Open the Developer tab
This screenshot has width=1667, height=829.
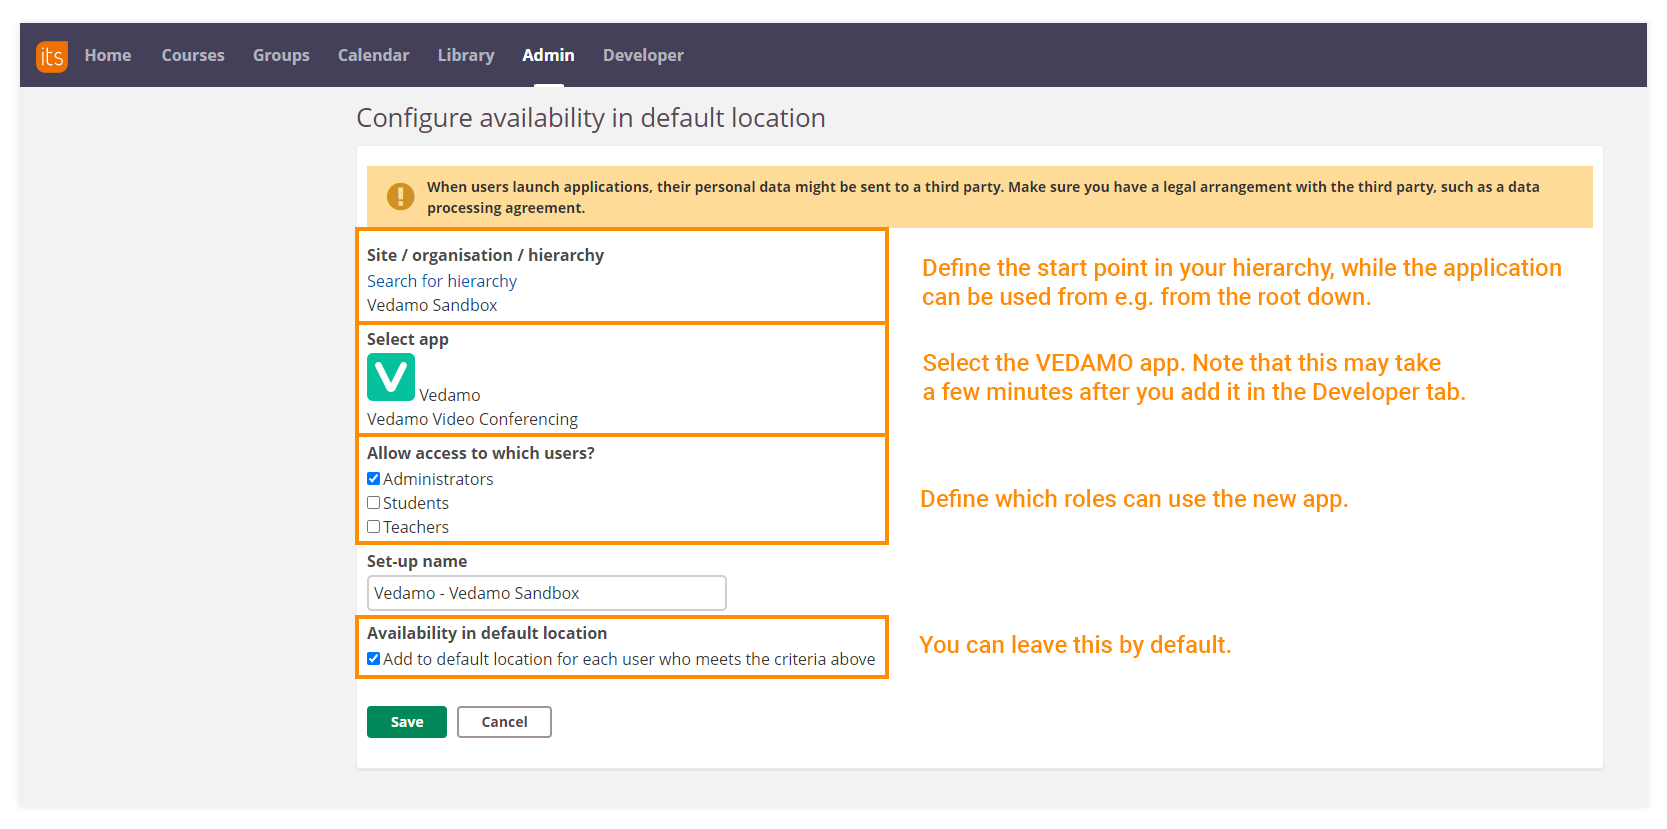(x=643, y=55)
